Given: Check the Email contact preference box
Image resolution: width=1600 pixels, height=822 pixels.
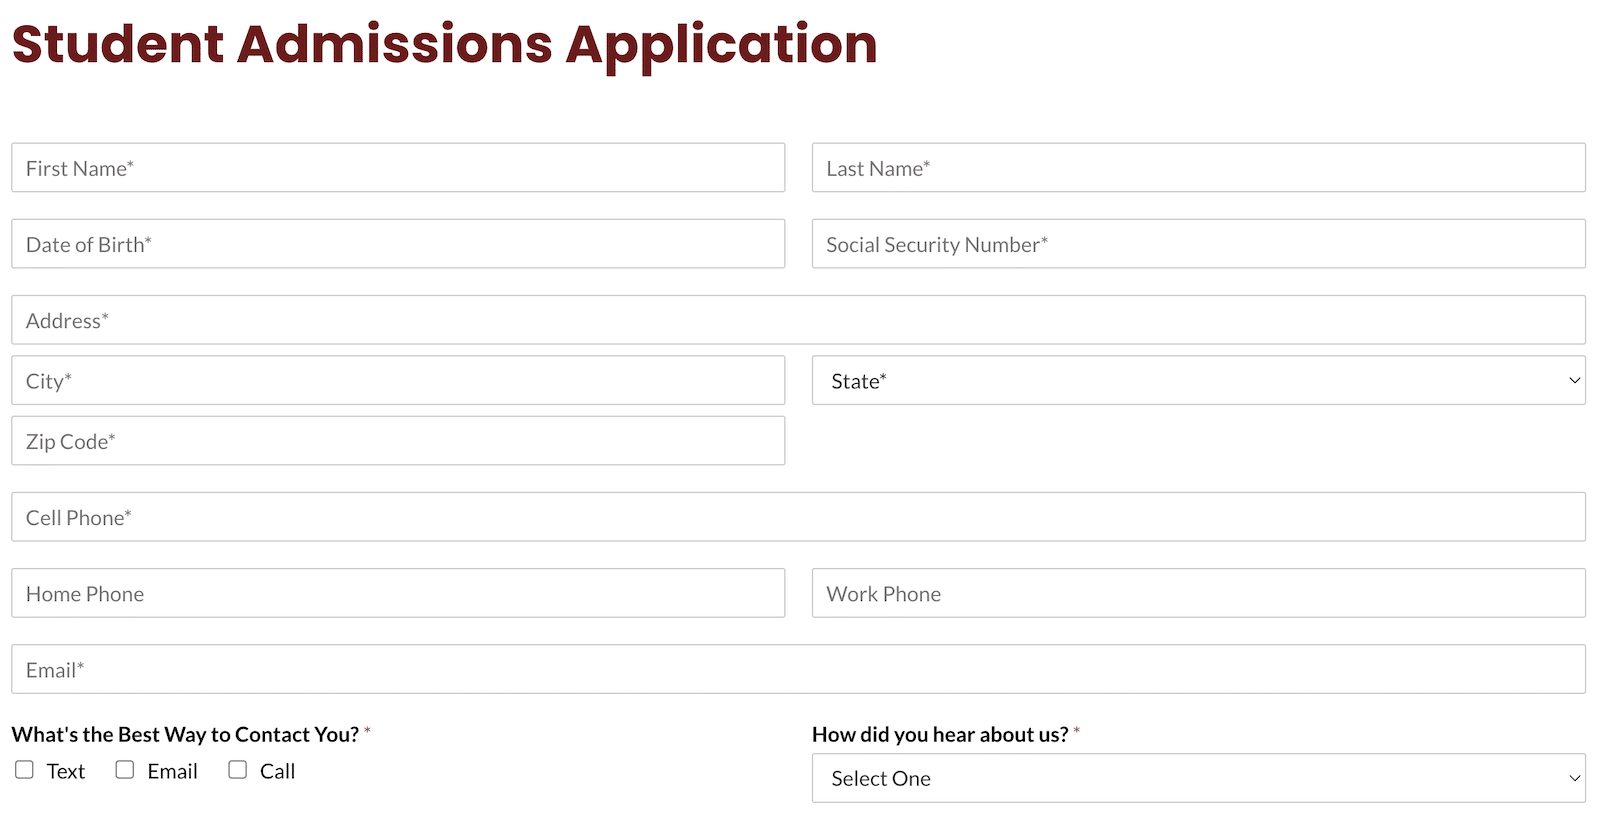Looking at the screenshot, I should click(x=124, y=769).
